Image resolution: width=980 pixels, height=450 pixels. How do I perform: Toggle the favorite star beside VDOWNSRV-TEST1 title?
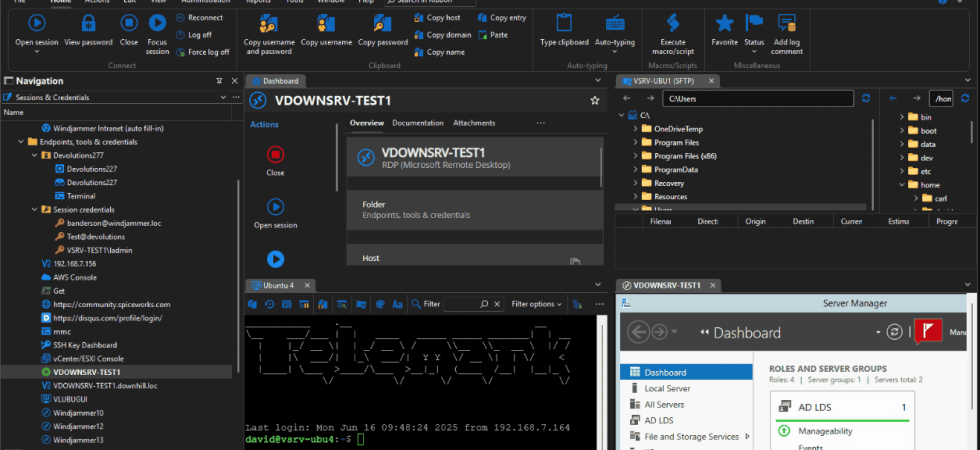[594, 101]
